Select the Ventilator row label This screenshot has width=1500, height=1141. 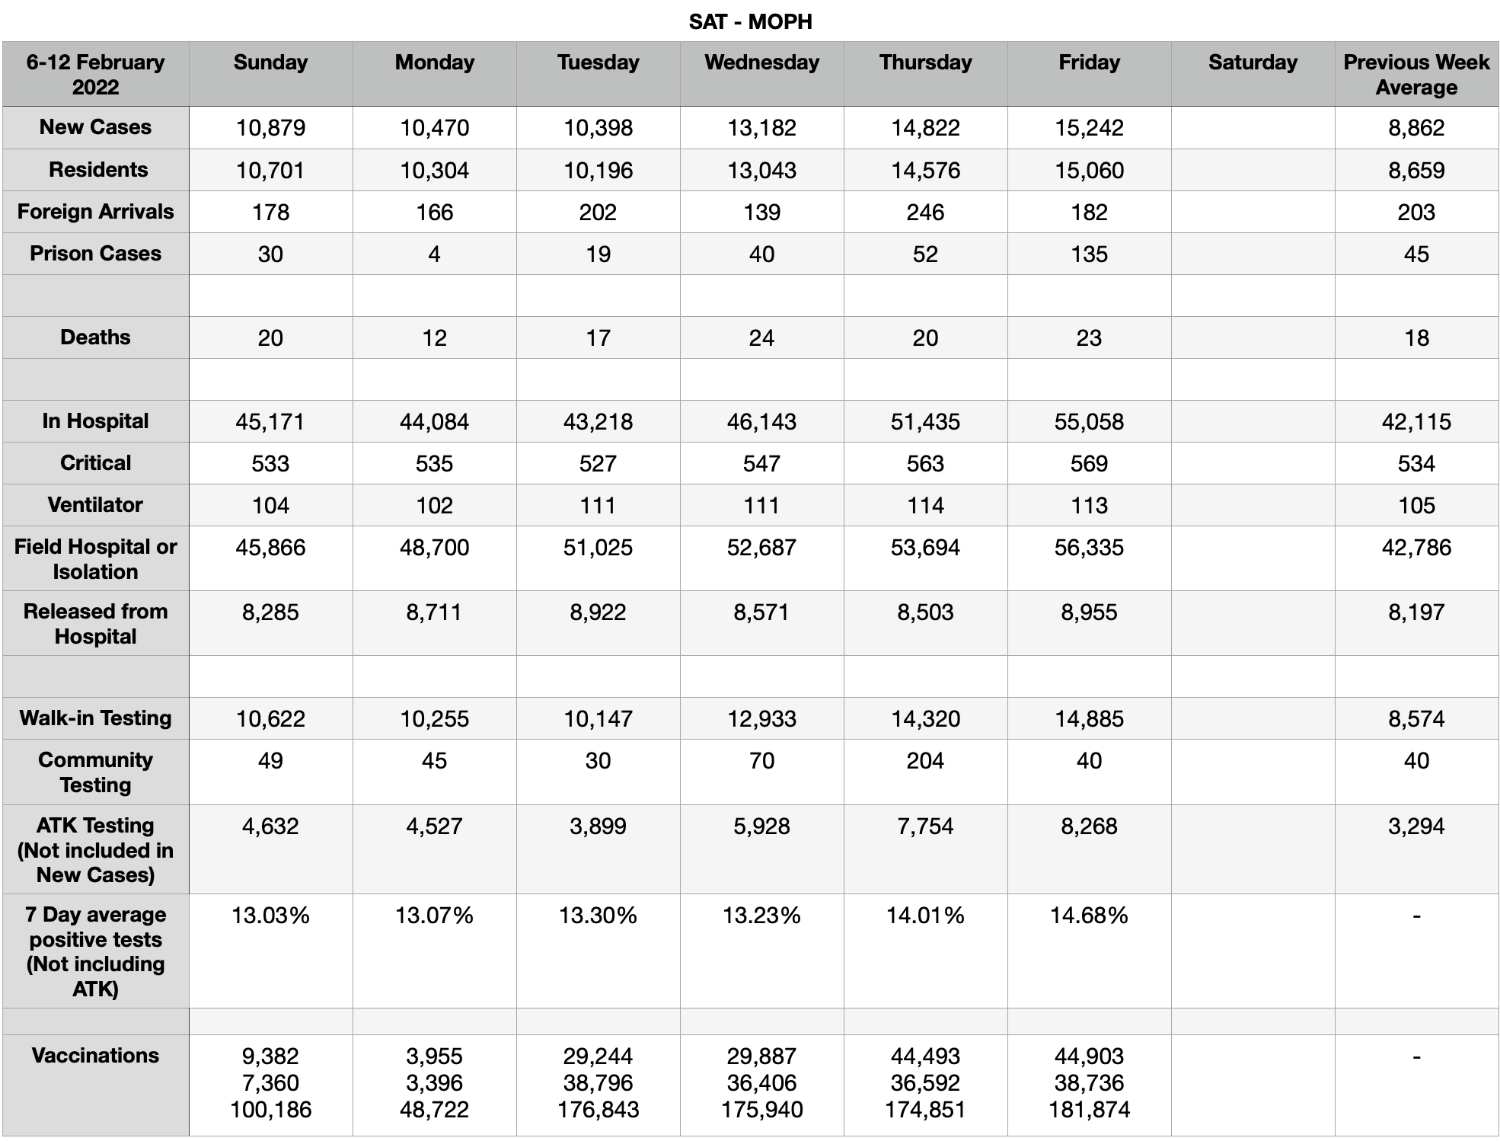tap(95, 505)
